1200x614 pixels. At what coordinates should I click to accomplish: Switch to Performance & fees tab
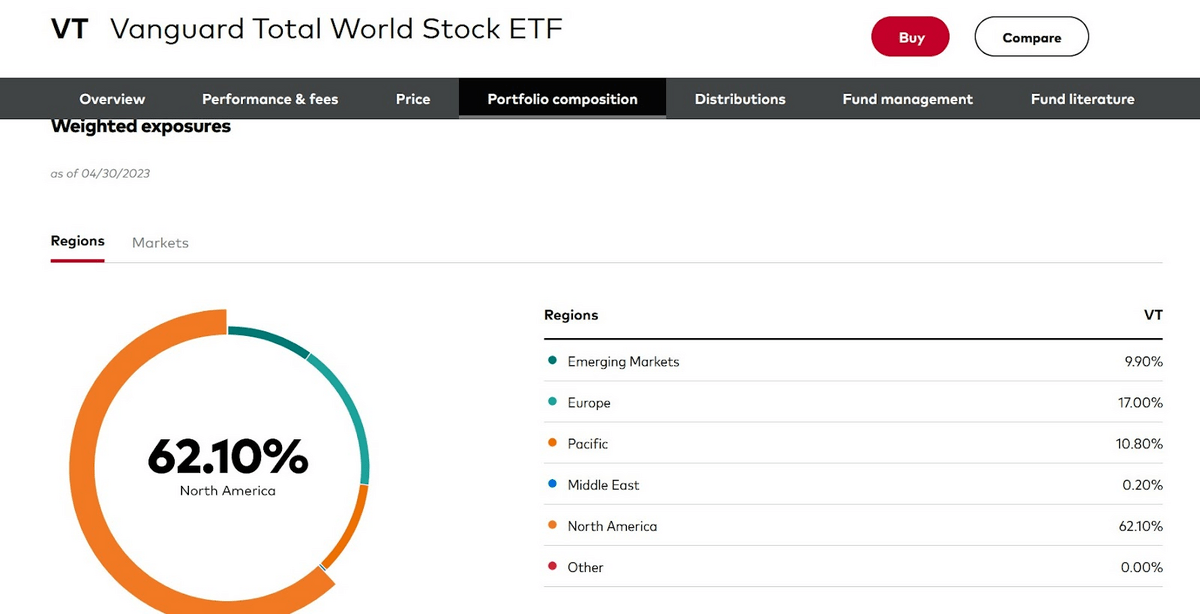coord(270,99)
